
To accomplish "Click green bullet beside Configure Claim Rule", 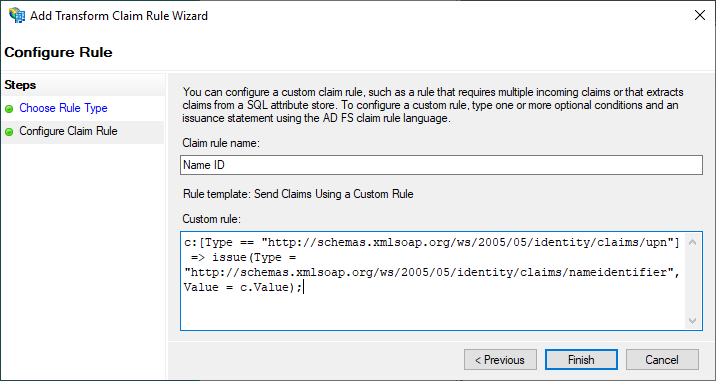I will click(x=9, y=132).
